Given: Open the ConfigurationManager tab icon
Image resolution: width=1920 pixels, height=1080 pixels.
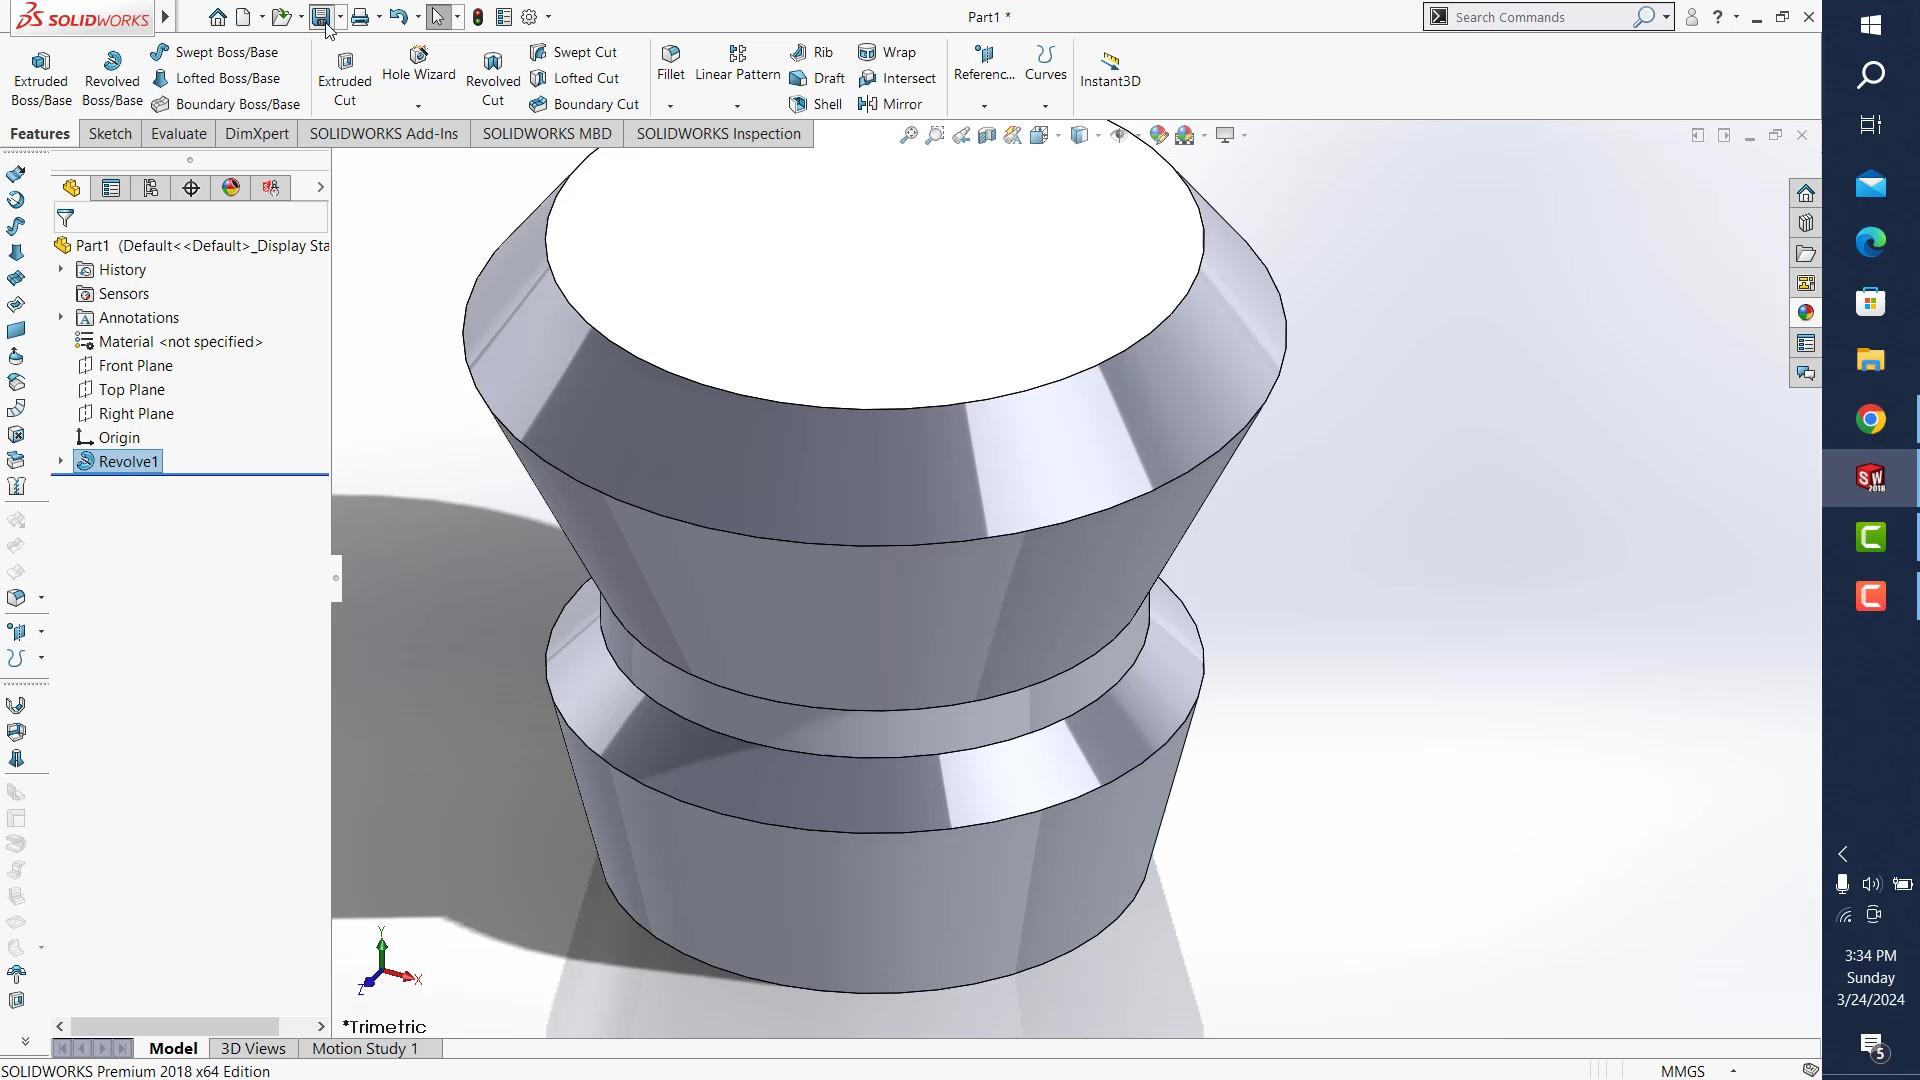Looking at the screenshot, I should pyautogui.click(x=151, y=188).
